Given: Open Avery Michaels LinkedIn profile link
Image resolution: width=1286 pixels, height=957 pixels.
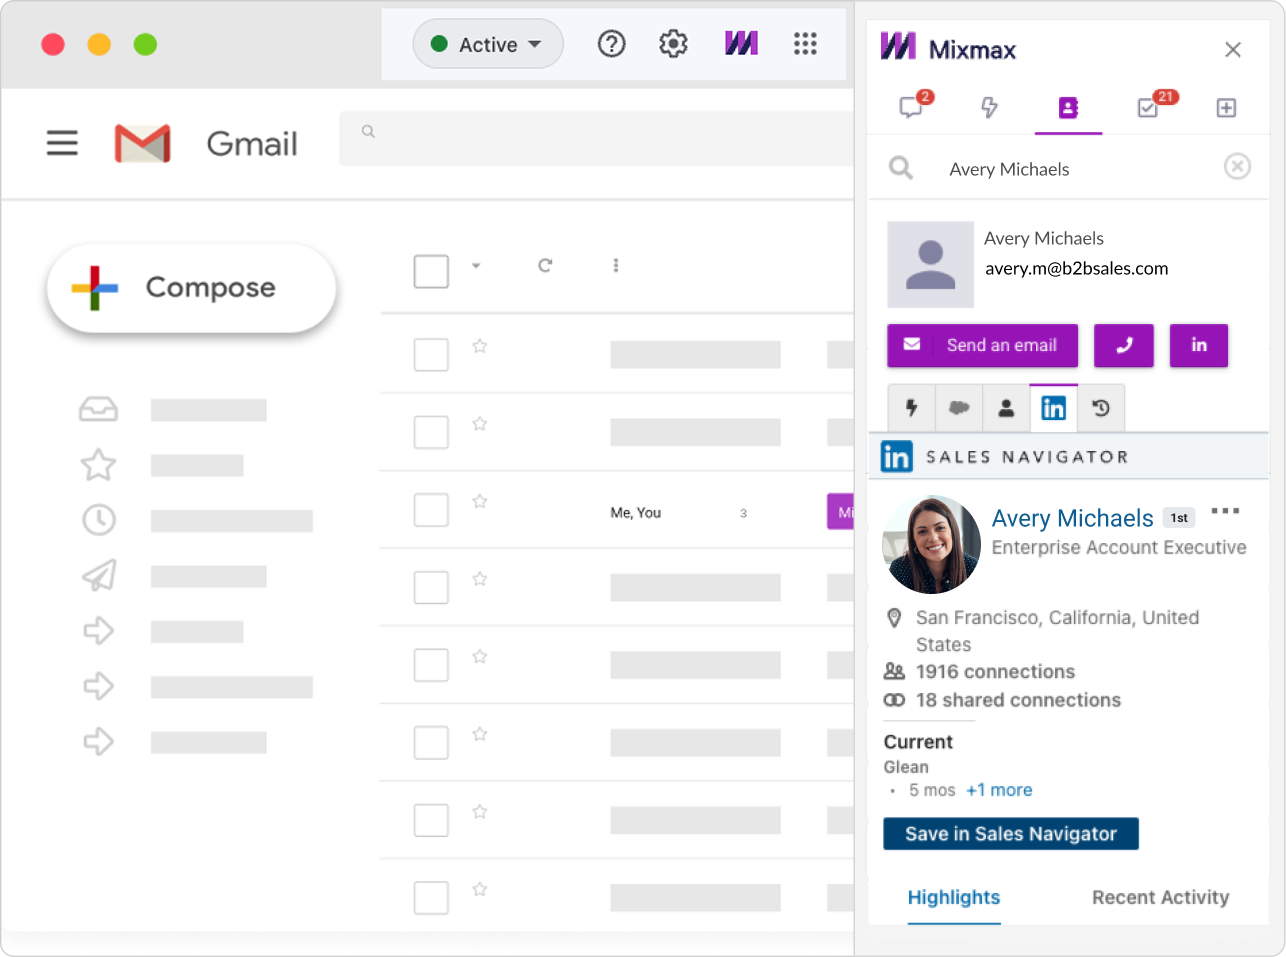Looking at the screenshot, I should click(x=1072, y=518).
